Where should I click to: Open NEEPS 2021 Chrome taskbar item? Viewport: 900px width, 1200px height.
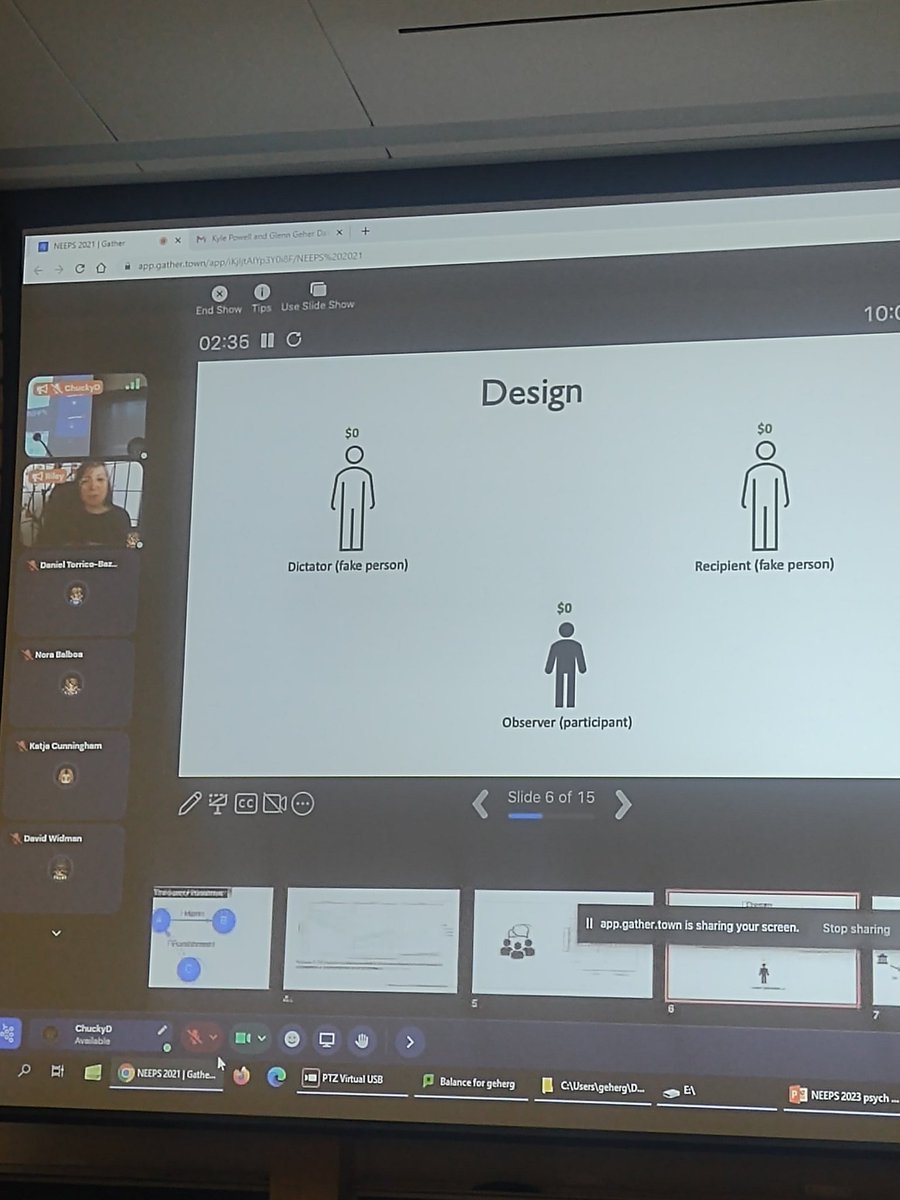[x=166, y=1074]
